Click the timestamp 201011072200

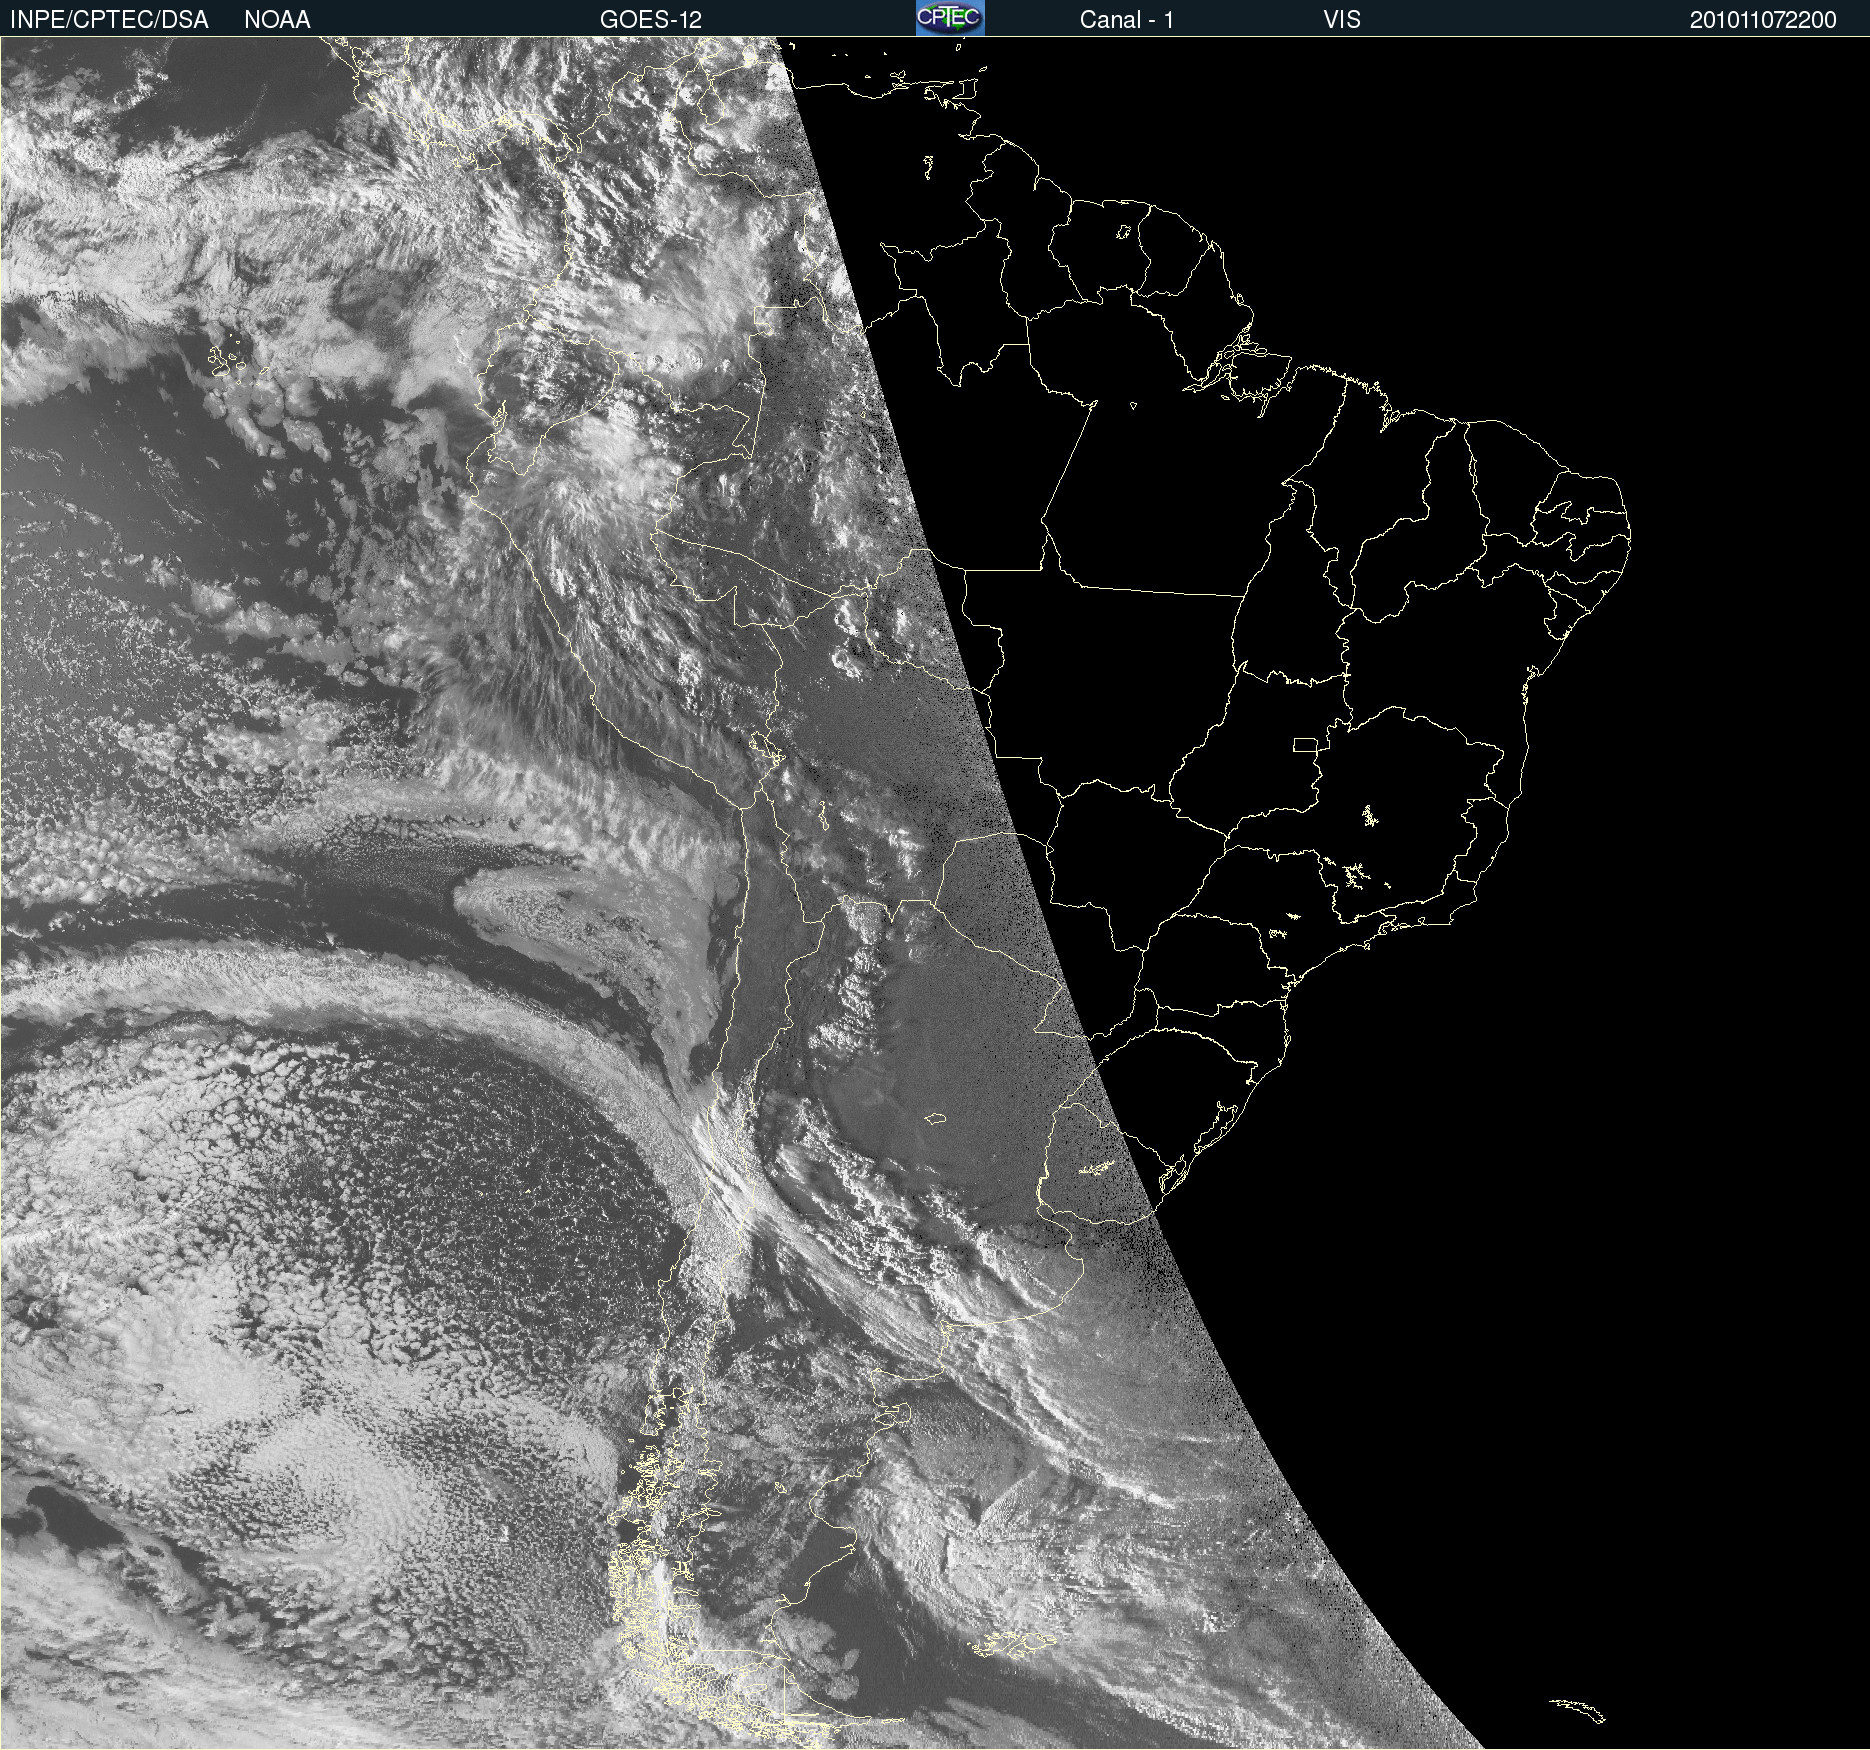1763,20
